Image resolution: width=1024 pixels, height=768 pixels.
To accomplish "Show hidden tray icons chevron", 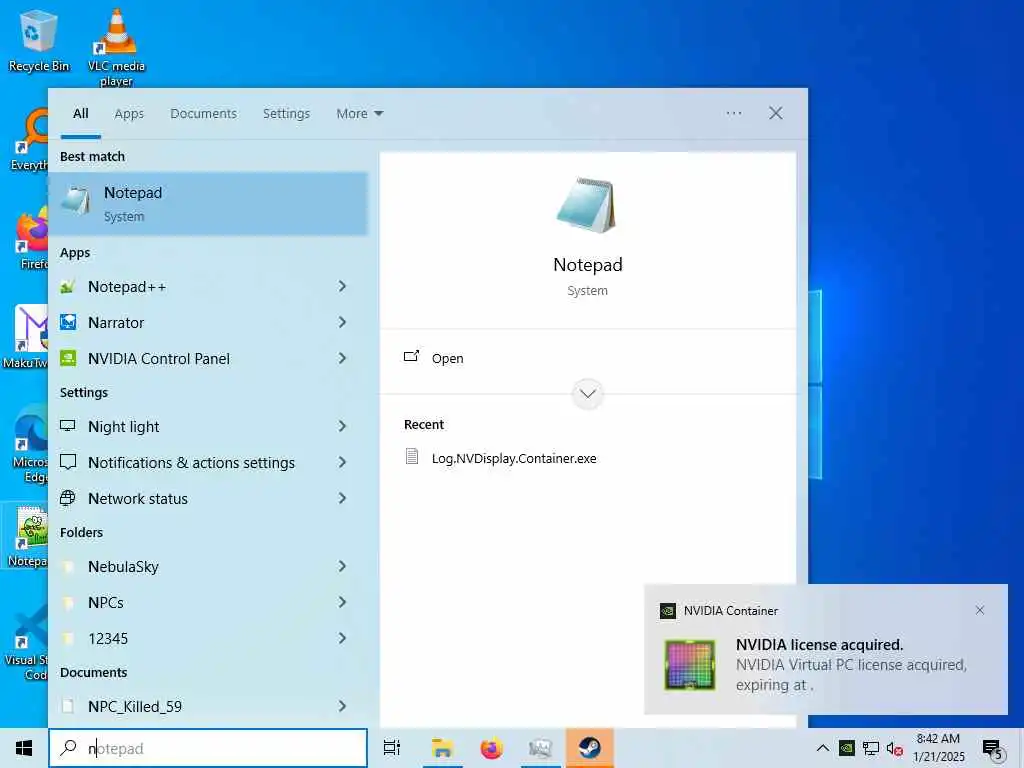I will point(823,748).
